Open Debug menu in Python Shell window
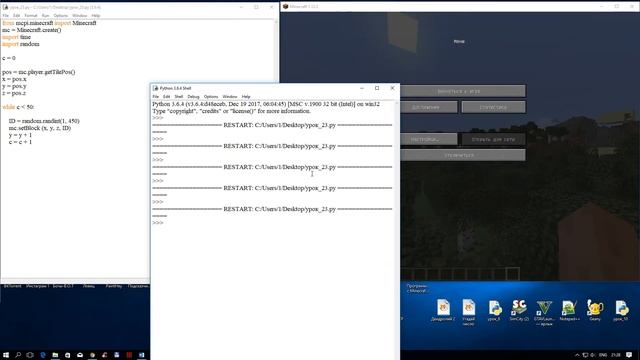Screen dimensions: 640x360 click(x=193, y=97)
